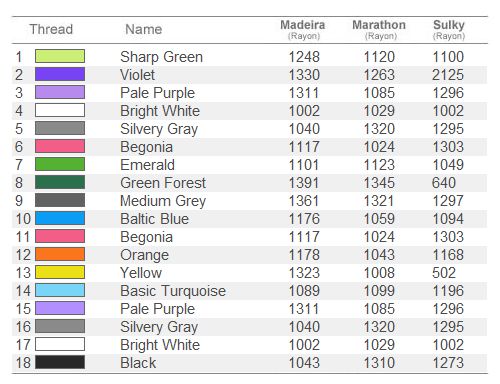Click Marathon value 1263 for Violet
The height and width of the screenshot is (384, 500).
click(x=379, y=75)
